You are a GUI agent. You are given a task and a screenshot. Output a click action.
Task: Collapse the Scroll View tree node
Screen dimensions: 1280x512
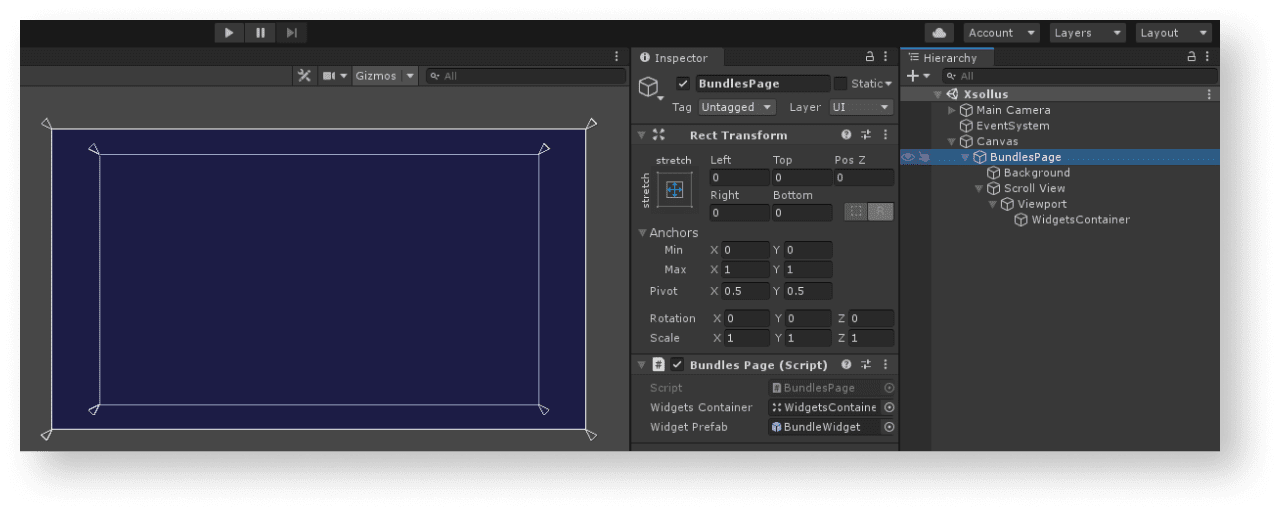click(979, 189)
